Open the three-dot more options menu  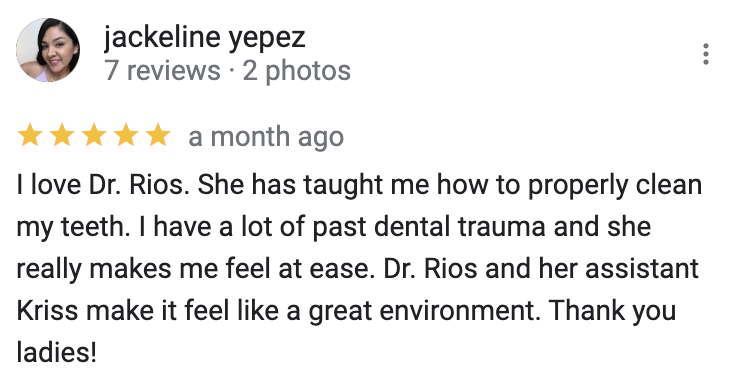(x=706, y=54)
